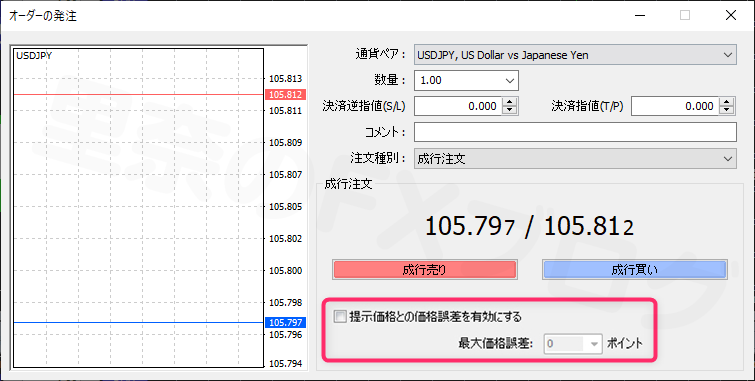Click into the コメント text field
The height and width of the screenshot is (381, 755).
click(575, 132)
